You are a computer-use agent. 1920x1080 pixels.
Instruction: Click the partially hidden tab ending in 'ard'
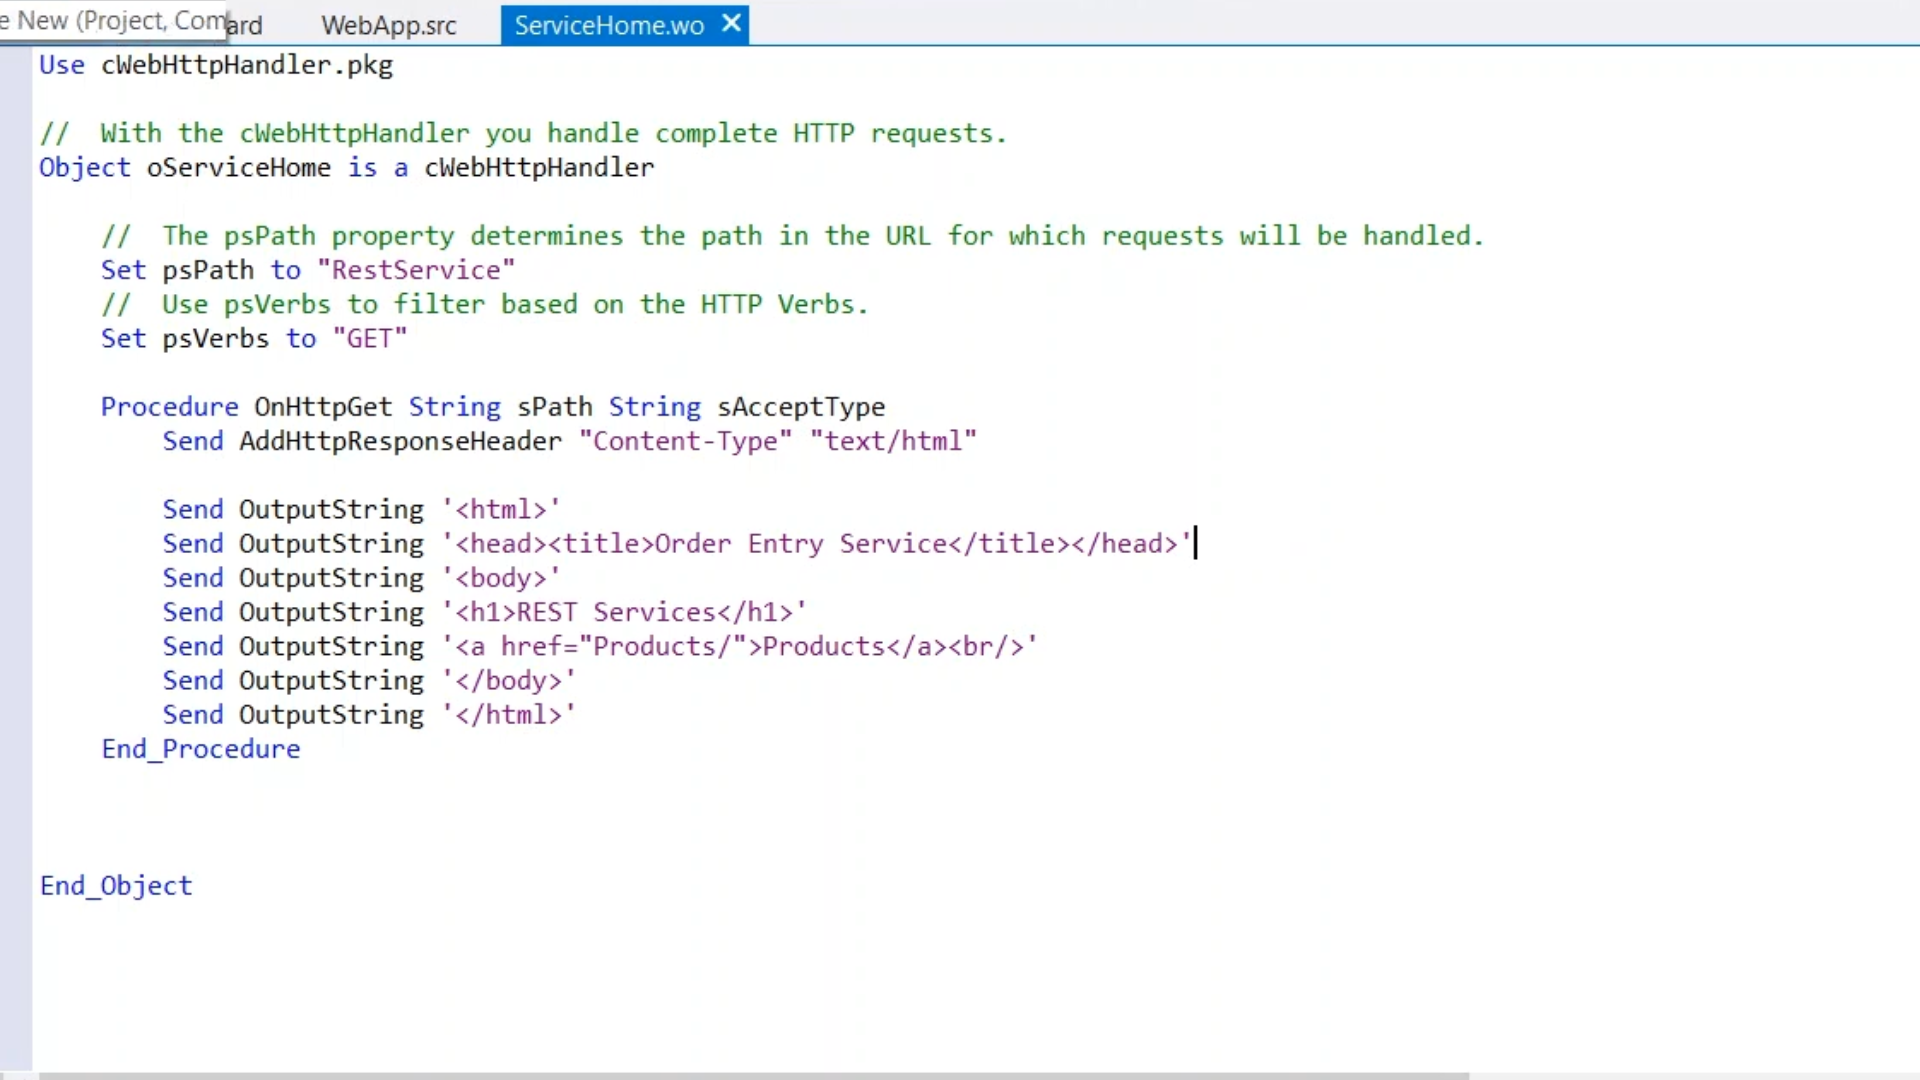pyautogui.click(x=245, y=26)
